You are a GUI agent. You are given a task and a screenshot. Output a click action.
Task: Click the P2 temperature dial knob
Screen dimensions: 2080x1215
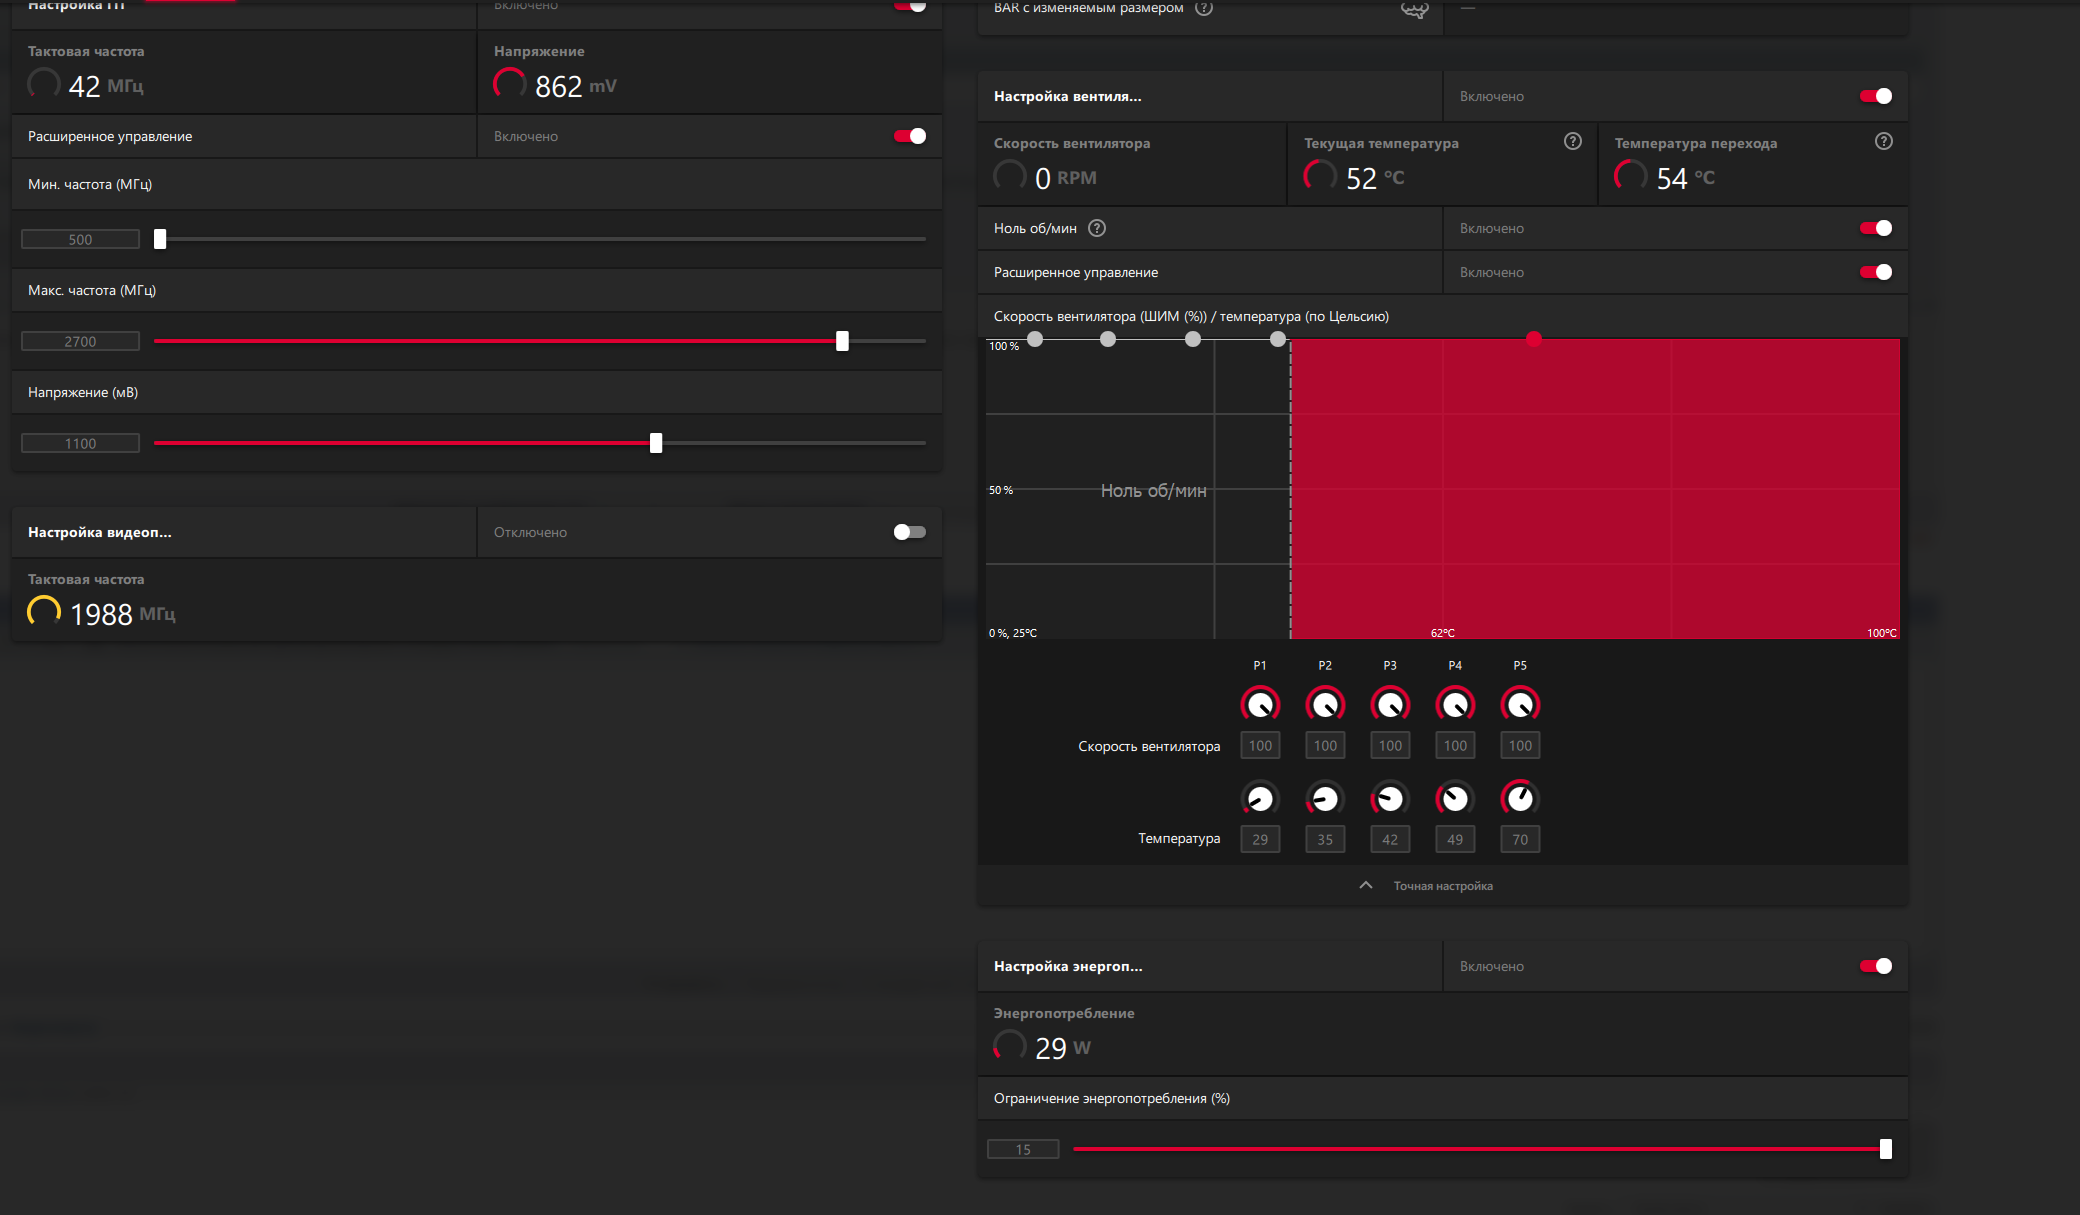pyautogui.click(x=1325, y=798)
